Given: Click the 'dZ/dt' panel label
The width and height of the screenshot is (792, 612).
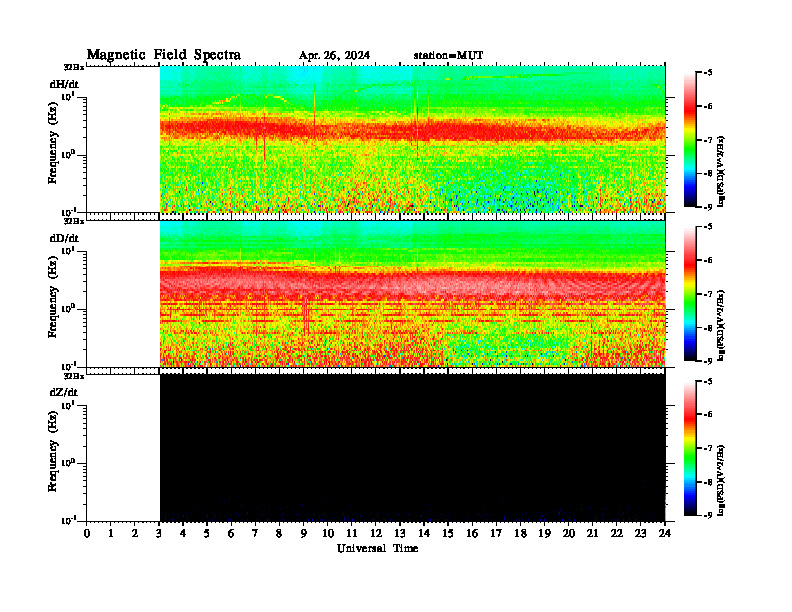Looking at the screenshot, I should [64, 392].
